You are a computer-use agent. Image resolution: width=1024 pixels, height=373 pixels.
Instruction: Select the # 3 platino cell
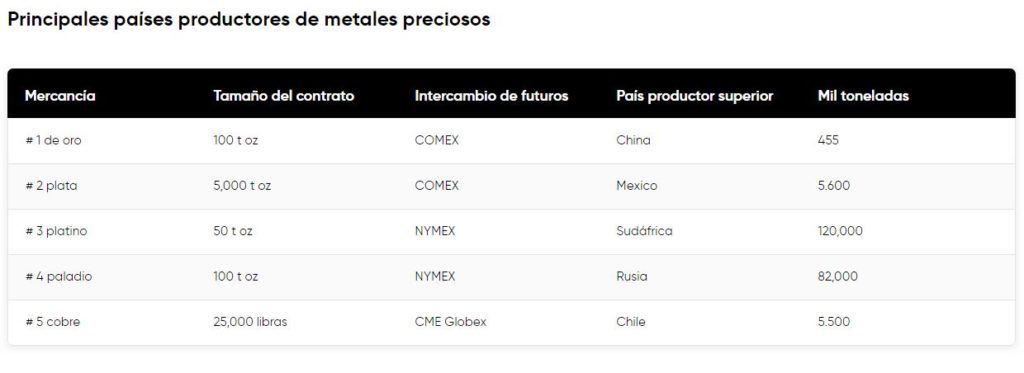tap(56, 231)
